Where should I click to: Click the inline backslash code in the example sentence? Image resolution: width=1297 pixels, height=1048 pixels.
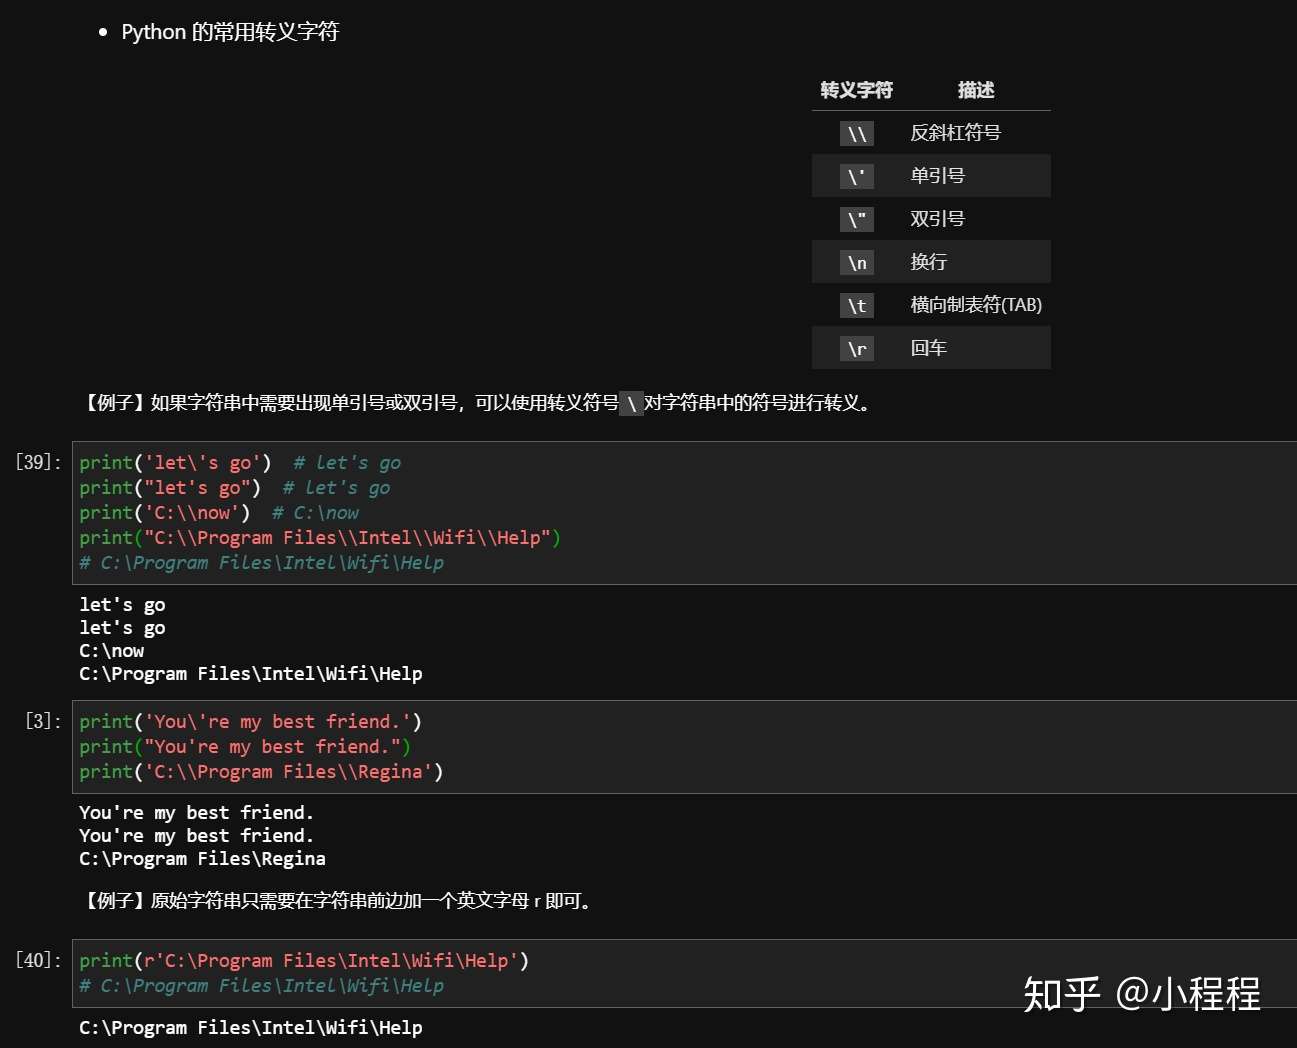[631, 404]
